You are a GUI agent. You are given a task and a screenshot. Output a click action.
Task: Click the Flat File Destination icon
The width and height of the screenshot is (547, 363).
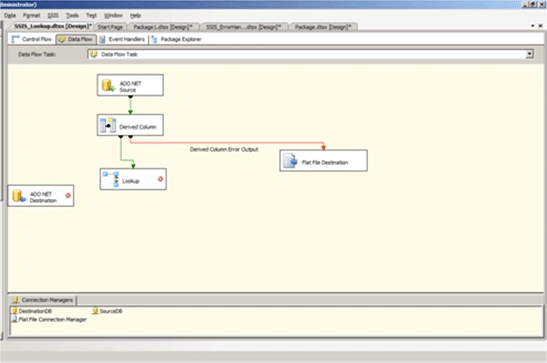click(290, 161)
